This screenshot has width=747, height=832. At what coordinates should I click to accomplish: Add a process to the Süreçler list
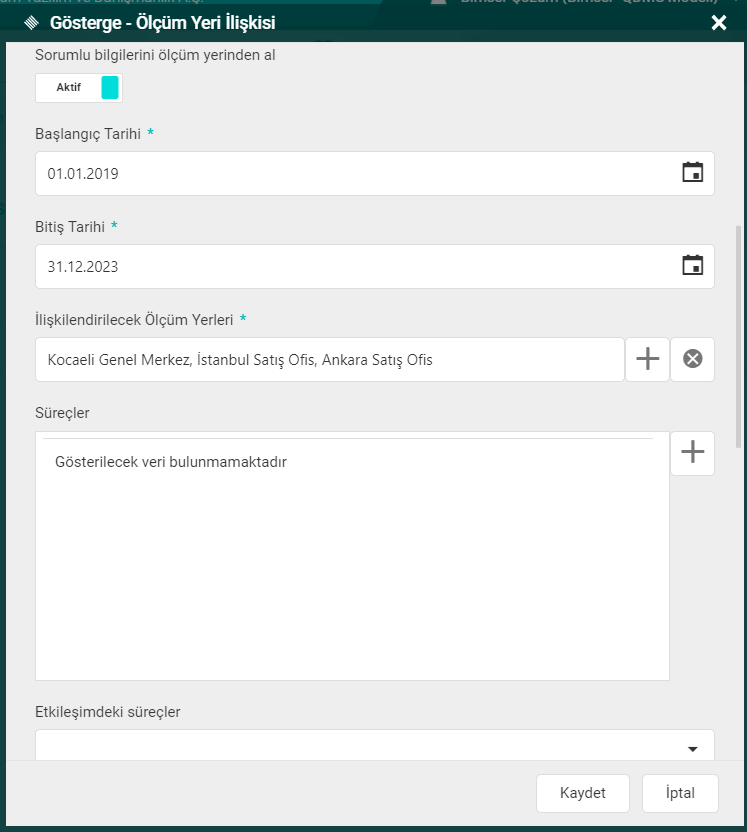692,453
